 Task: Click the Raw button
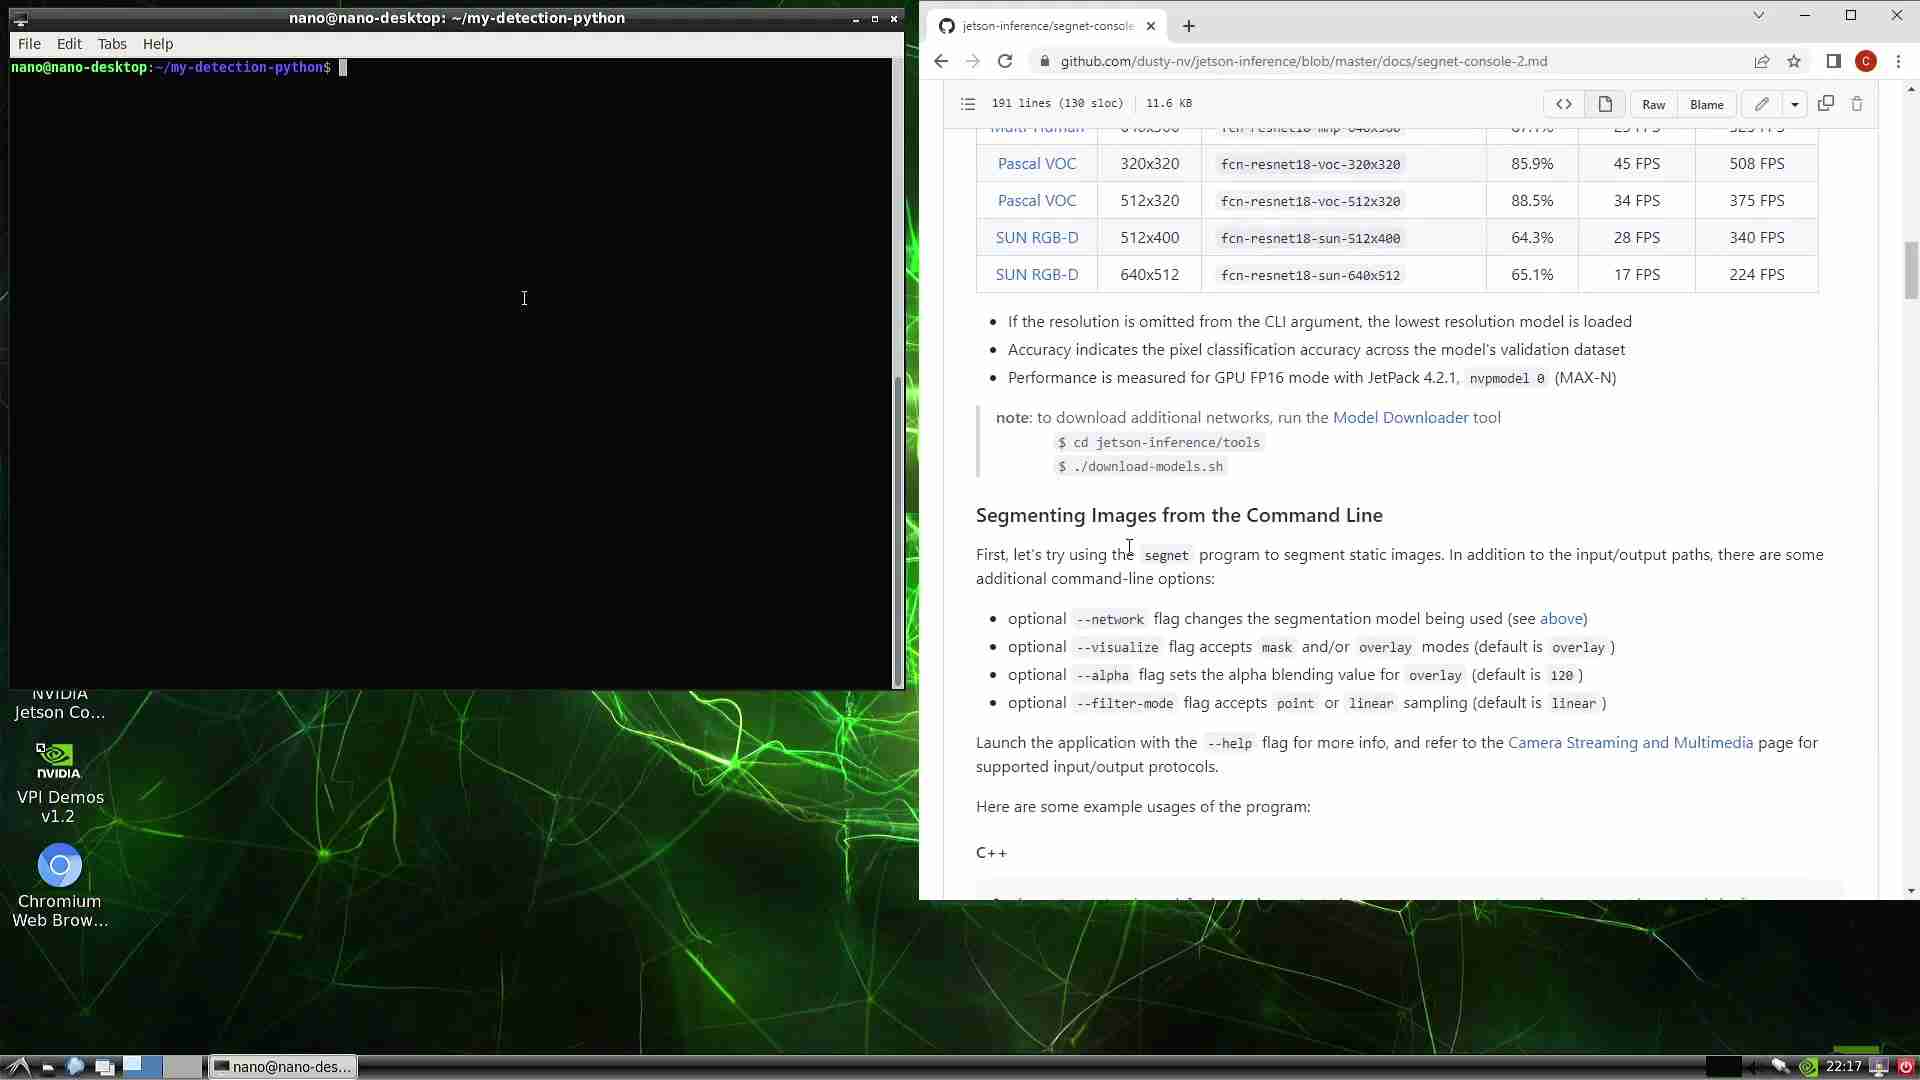[x=1653, y=104]
